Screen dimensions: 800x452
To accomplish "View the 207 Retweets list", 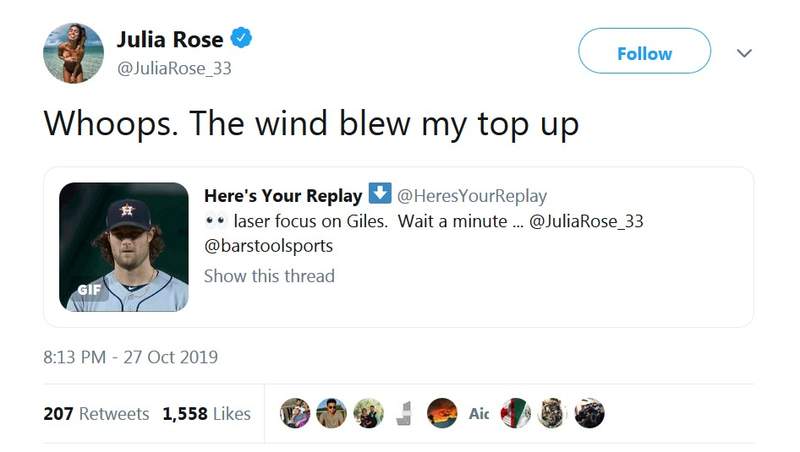I will coord(97,413).
